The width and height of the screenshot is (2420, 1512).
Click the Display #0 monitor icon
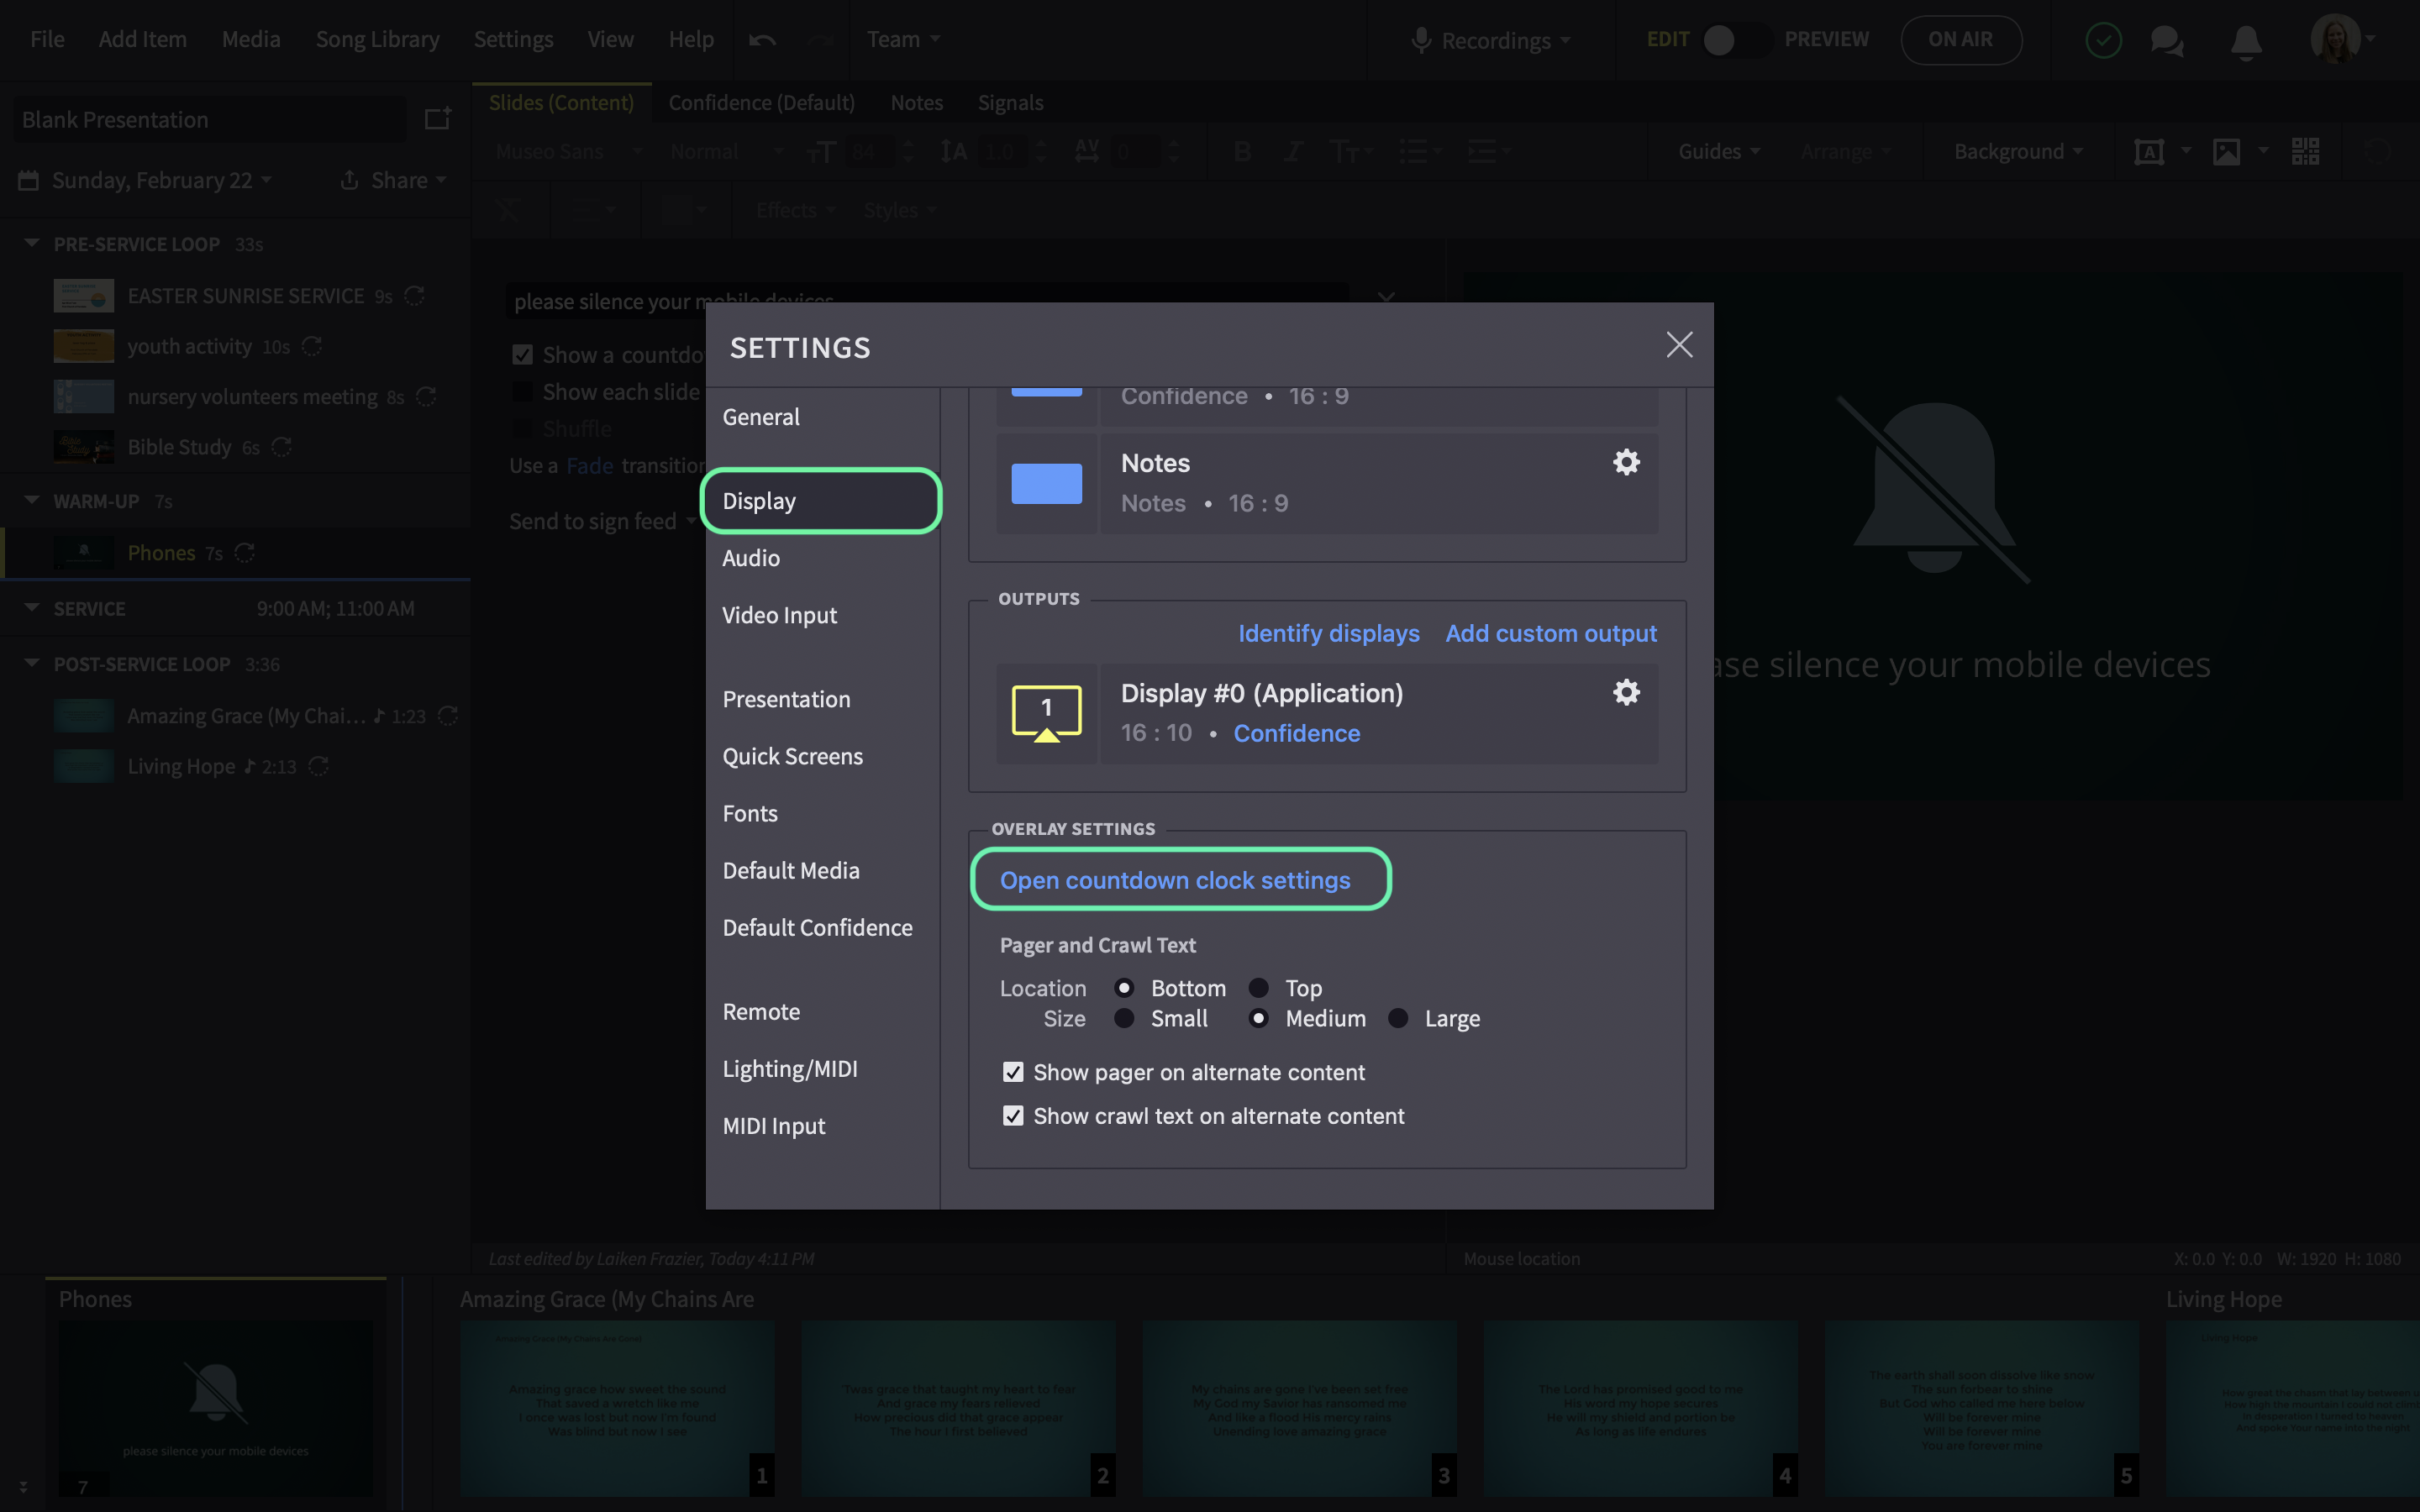pos(1046,713)
